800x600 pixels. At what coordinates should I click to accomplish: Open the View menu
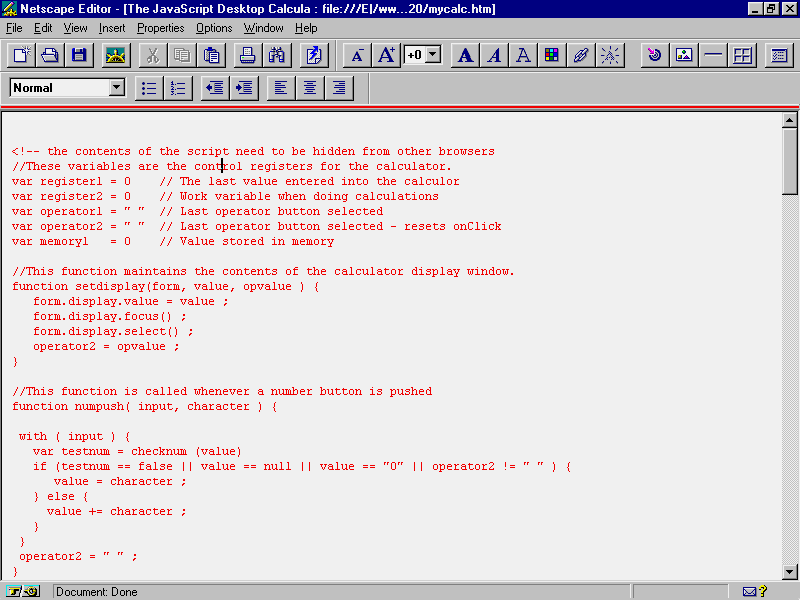coord(75,28)
